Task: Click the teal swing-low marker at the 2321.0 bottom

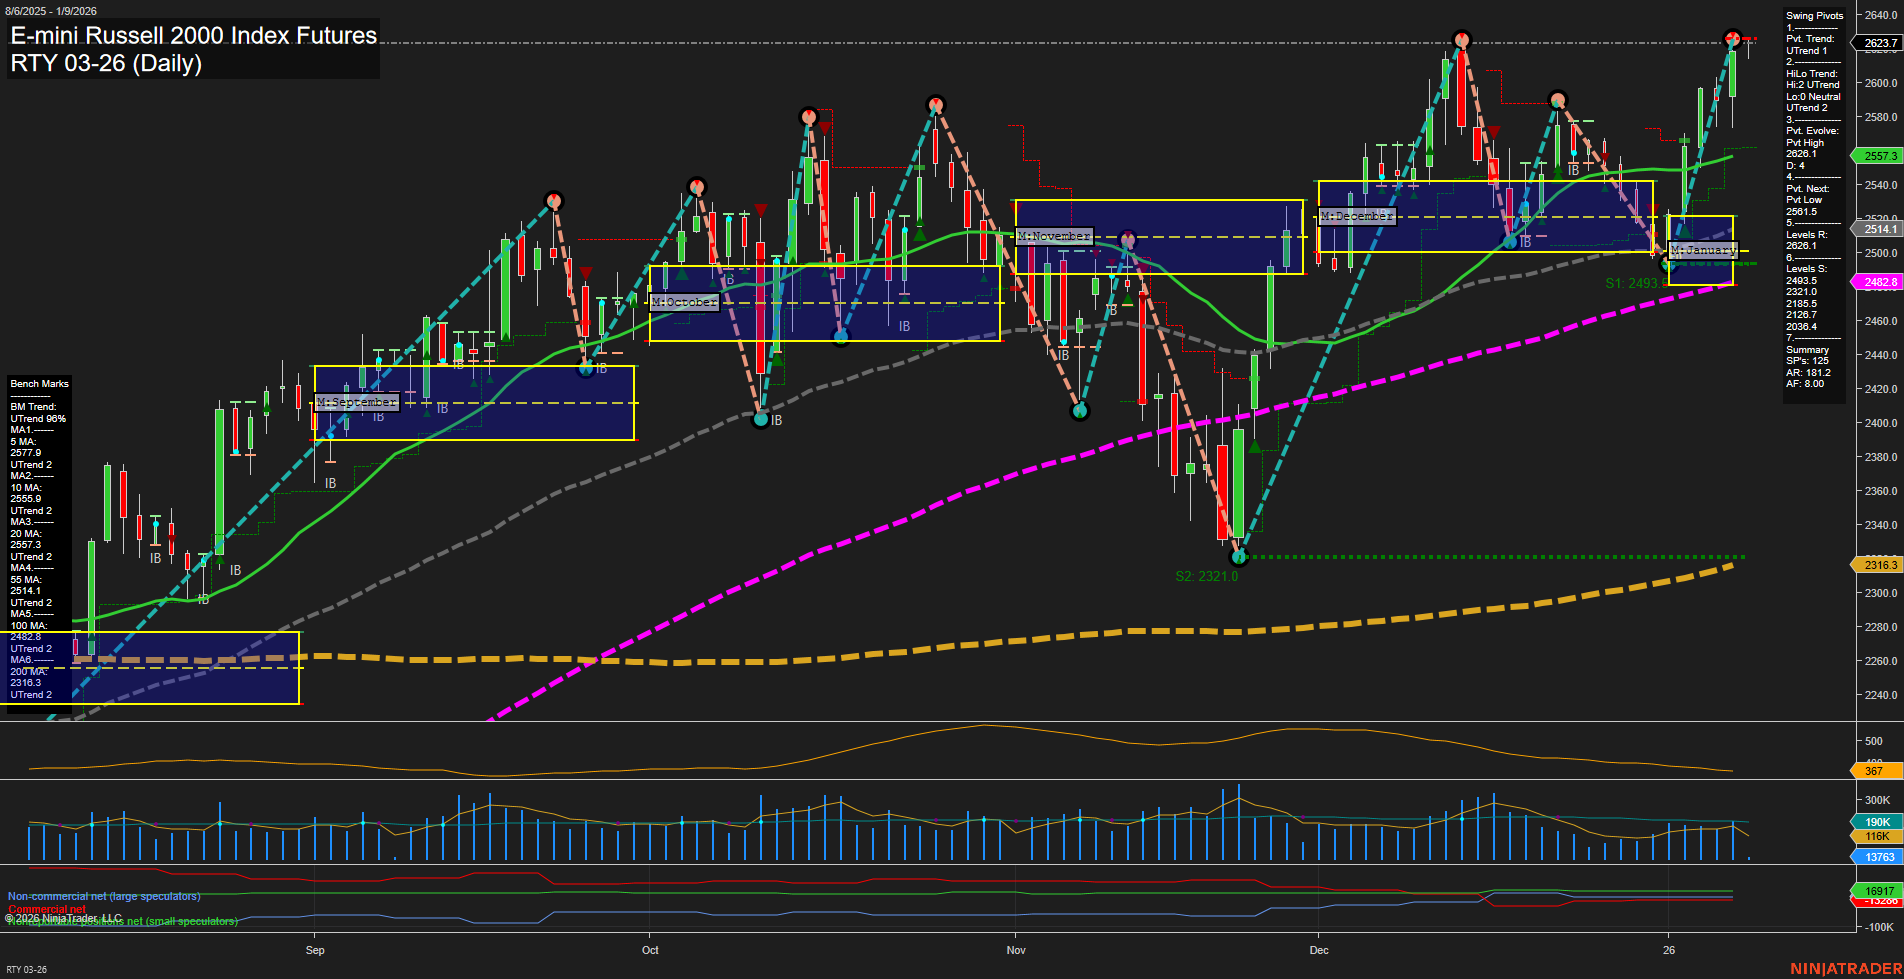Action: coord(1237,558)
